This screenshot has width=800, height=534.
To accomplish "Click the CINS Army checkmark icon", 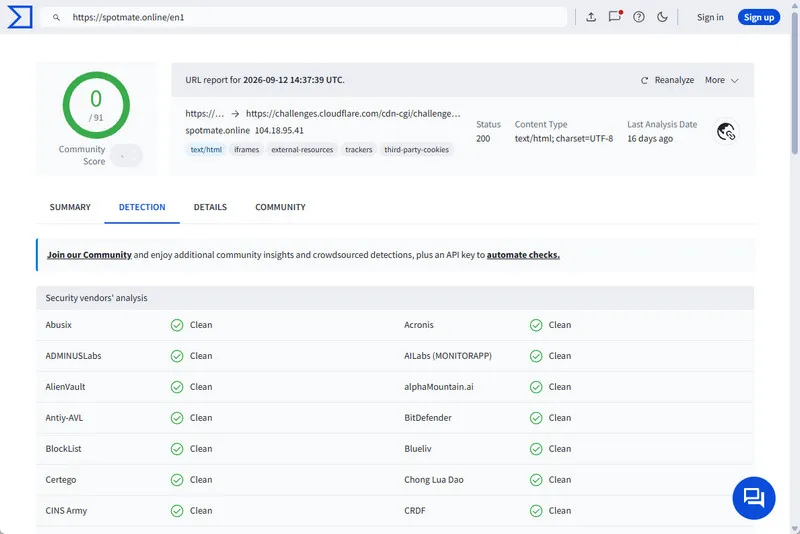I will pyautogui.click(x=177, y=511).
